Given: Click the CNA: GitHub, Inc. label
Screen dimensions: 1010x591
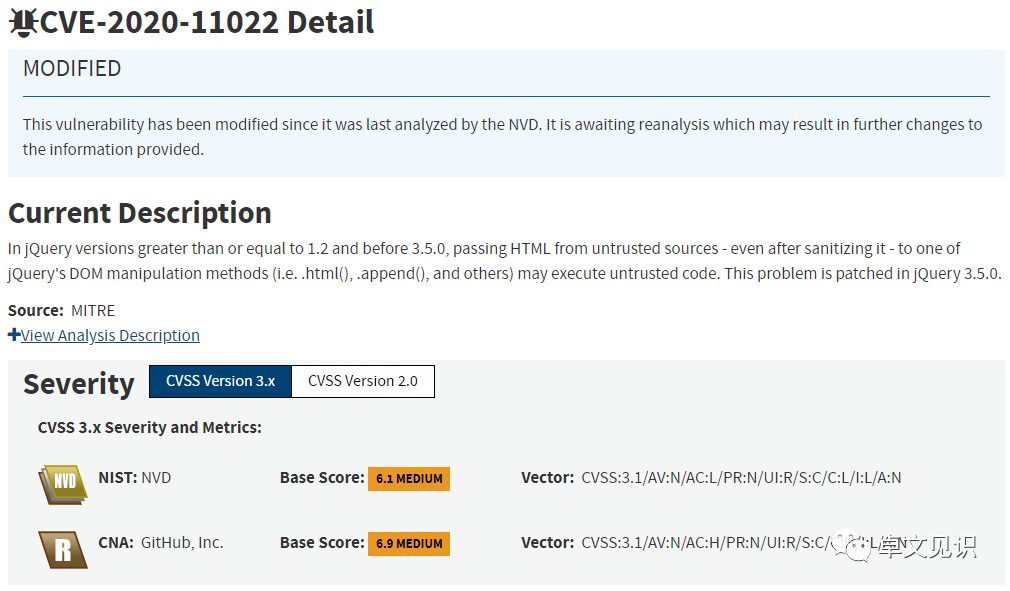Looking at the screenshot, I should [161, 543].
